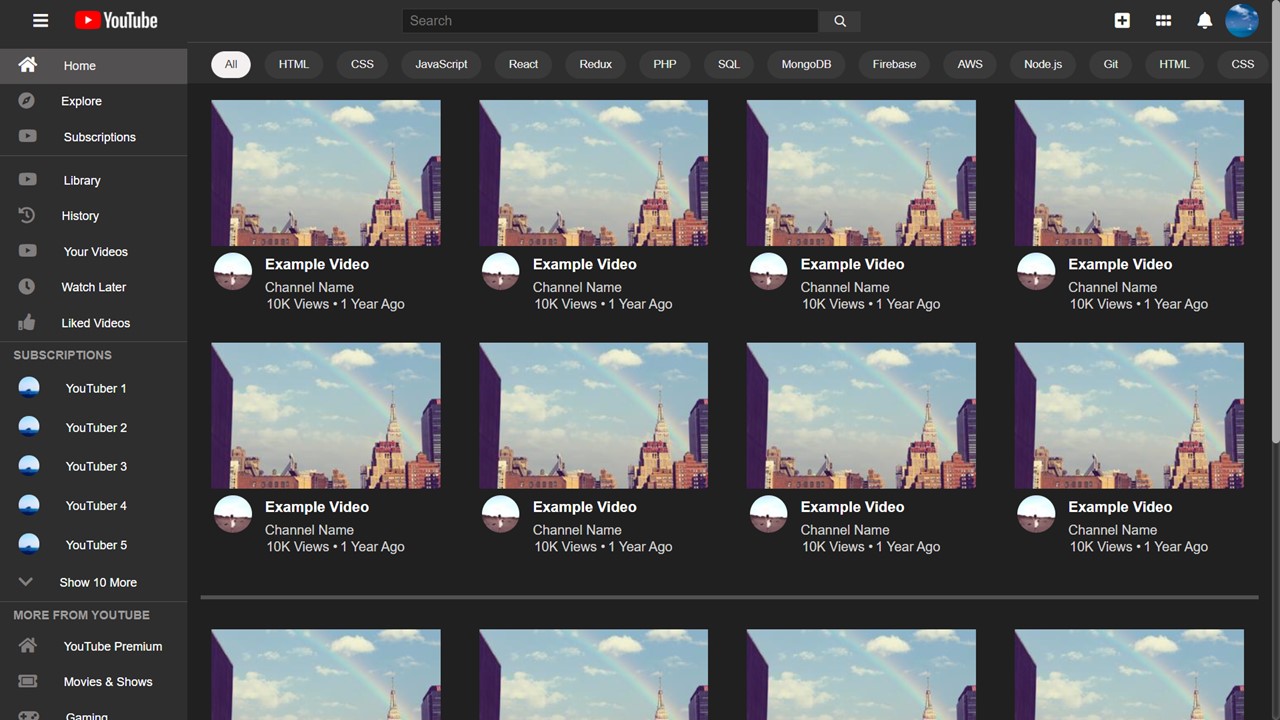
Task: Open the notifications bell
Action: pyautogui.click(x=1205, y=20)
